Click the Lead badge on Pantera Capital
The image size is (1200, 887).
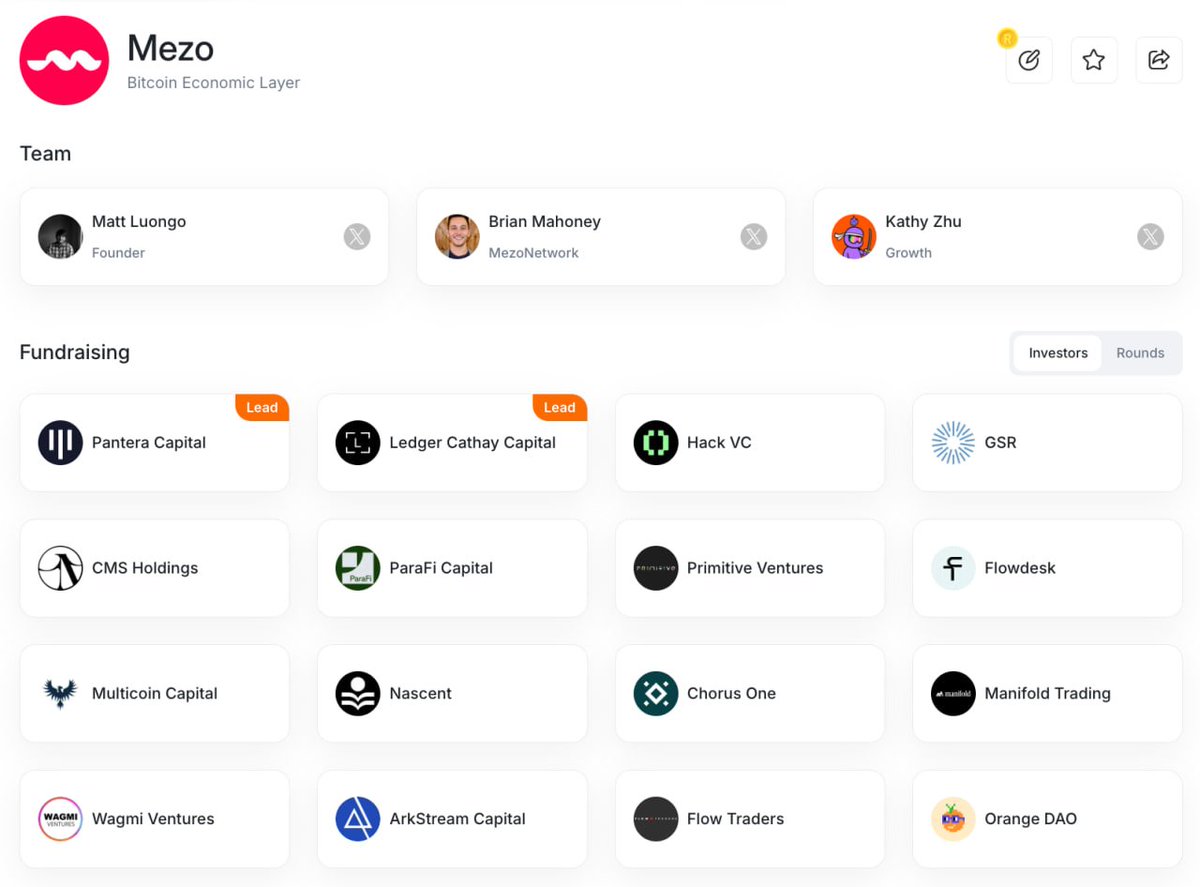coord(262,407)
